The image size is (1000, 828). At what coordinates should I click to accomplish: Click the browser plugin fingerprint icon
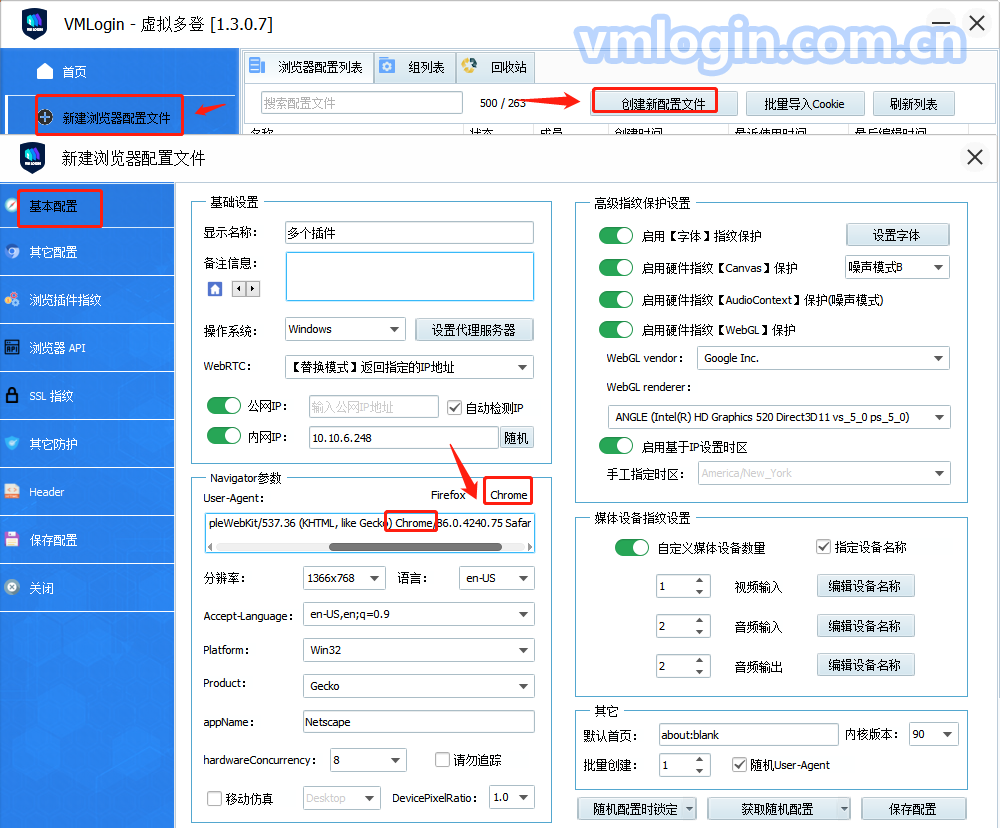coord(13,300)
